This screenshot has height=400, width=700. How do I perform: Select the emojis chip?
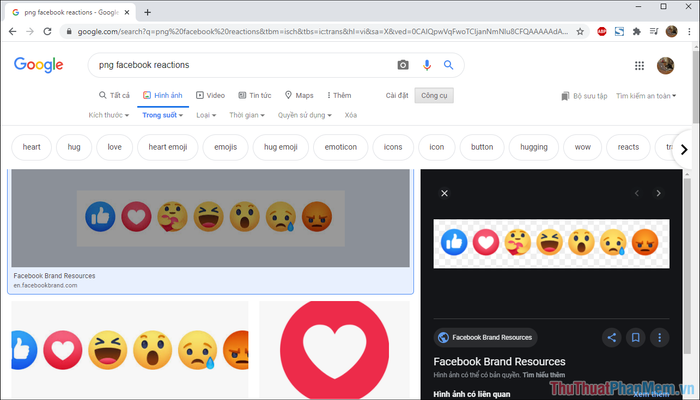click(x=225, y=147)
